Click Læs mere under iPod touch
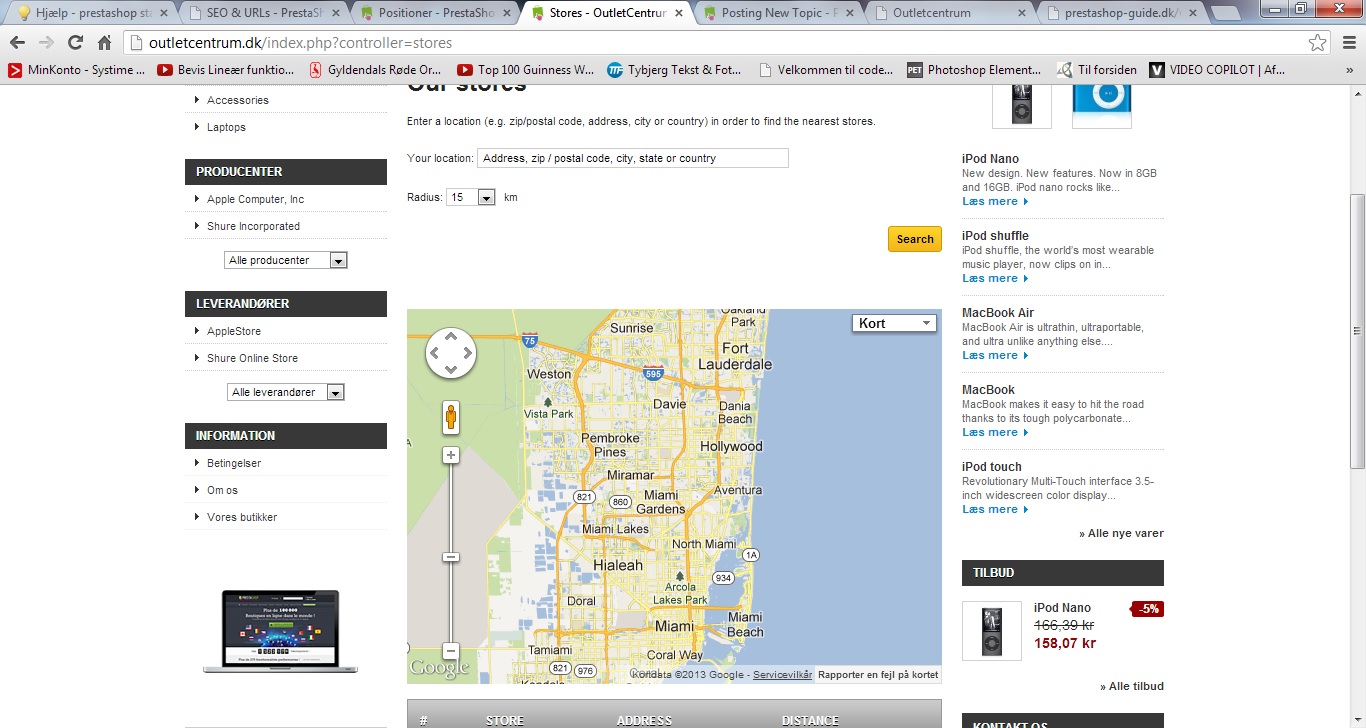The image size is (1366, 728). (995, 509)
